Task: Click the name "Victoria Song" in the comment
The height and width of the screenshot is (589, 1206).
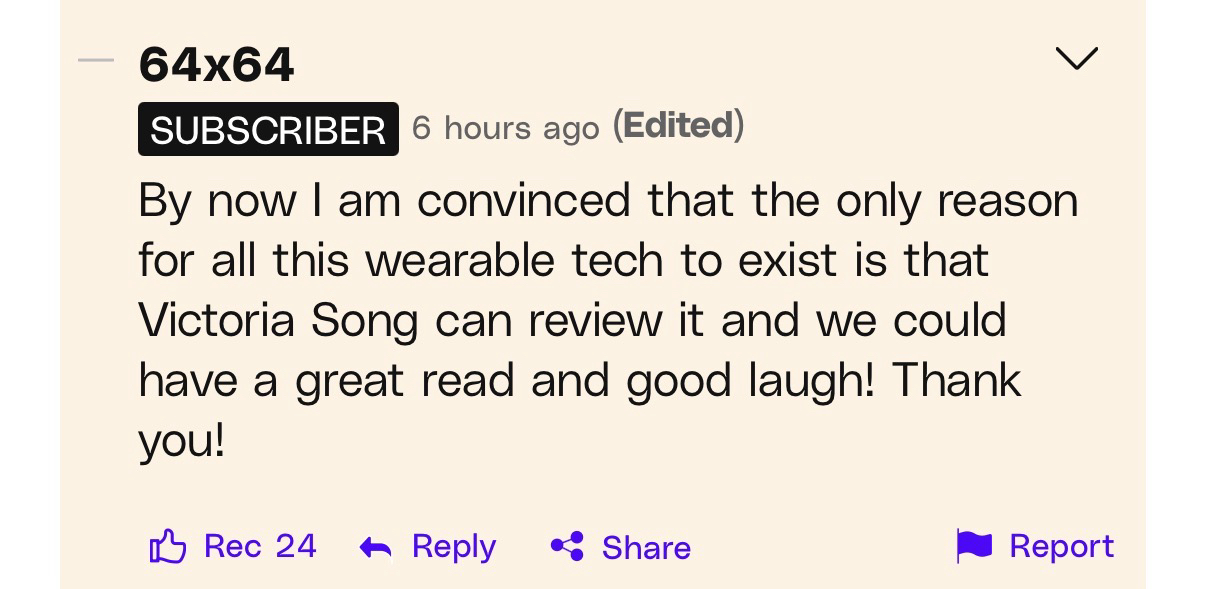Action: (x=280, y=320)
